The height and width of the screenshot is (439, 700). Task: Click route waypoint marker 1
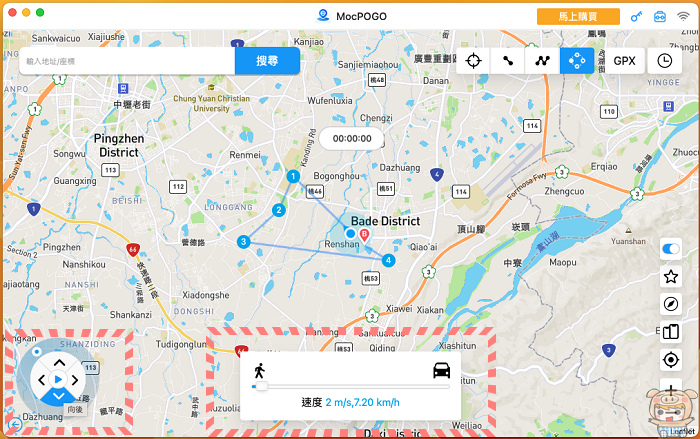coord(293,176)
